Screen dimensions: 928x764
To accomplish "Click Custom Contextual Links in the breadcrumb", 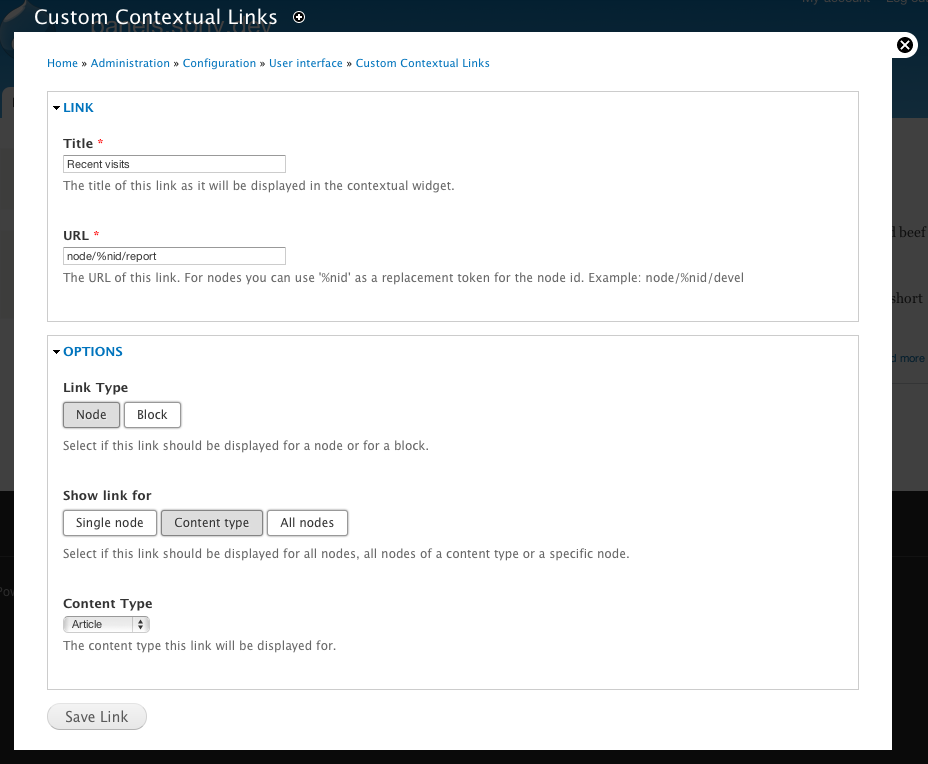I will 422,63.
